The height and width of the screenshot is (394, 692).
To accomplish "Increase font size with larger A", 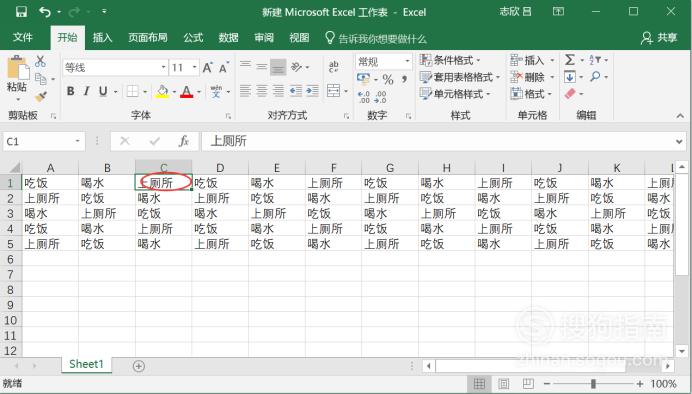I will point(207,68).
